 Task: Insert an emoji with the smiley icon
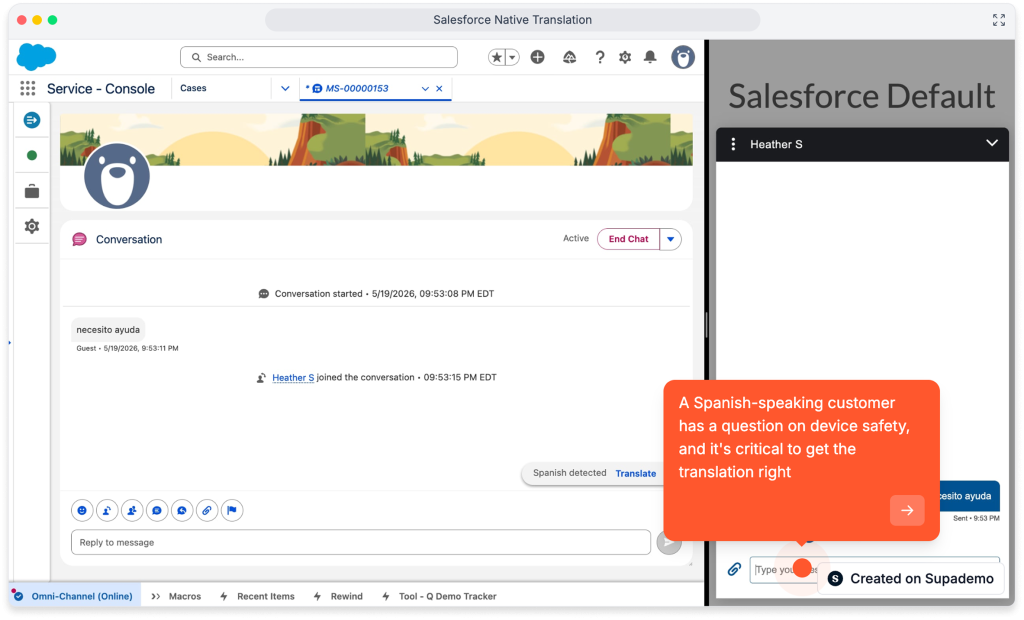(x=82, y=510)
